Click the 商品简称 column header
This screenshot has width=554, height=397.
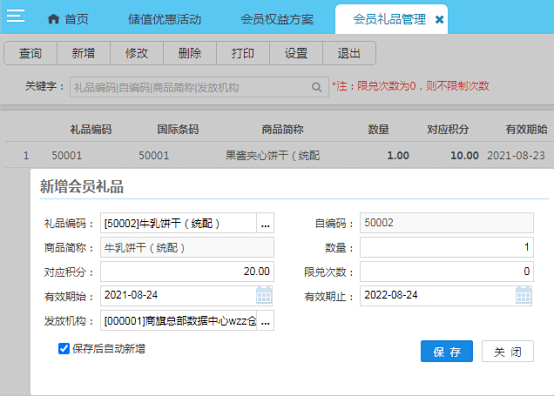(282, 129)
